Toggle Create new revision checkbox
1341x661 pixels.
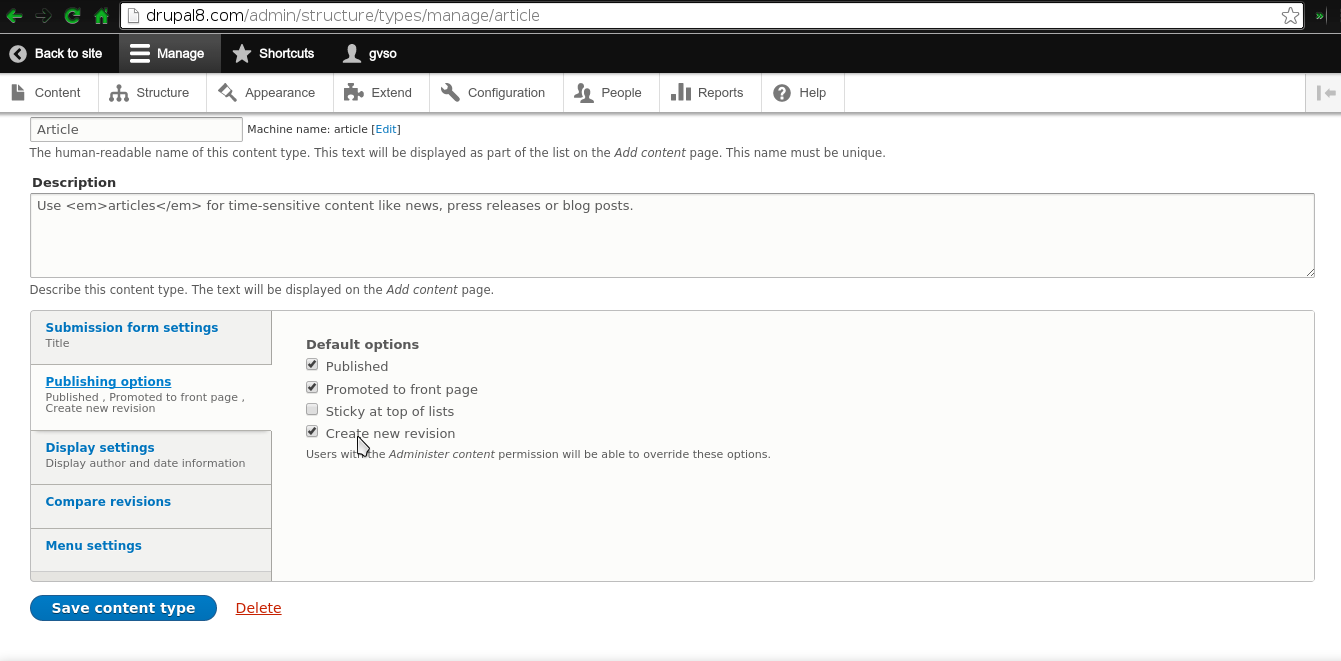pos(312,432)
